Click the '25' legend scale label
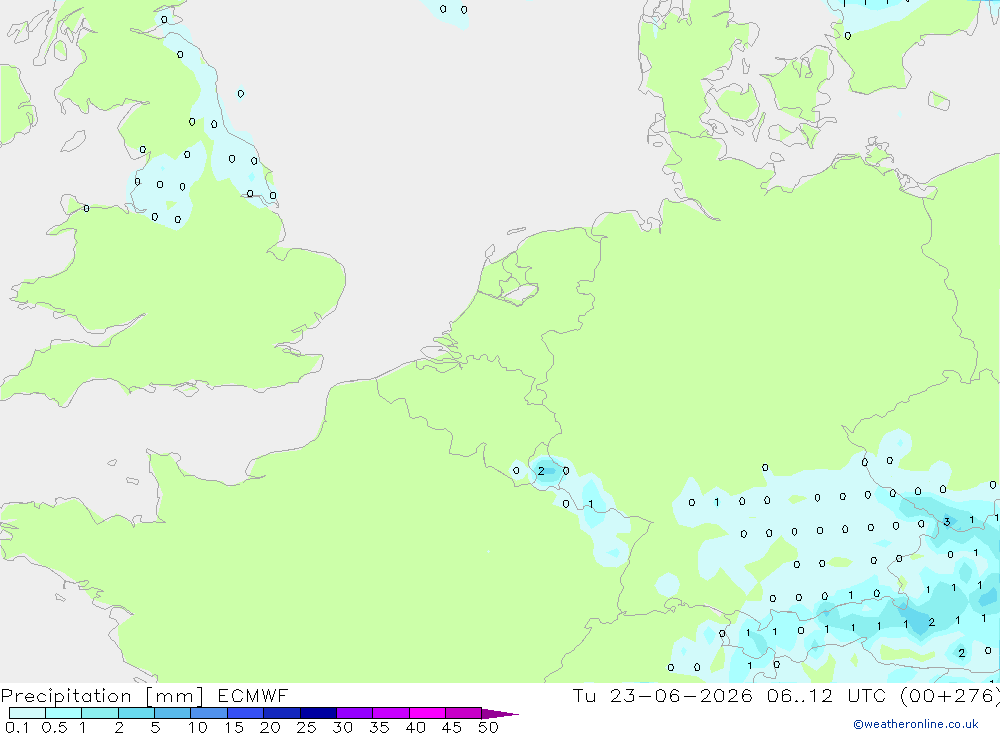 307,727
